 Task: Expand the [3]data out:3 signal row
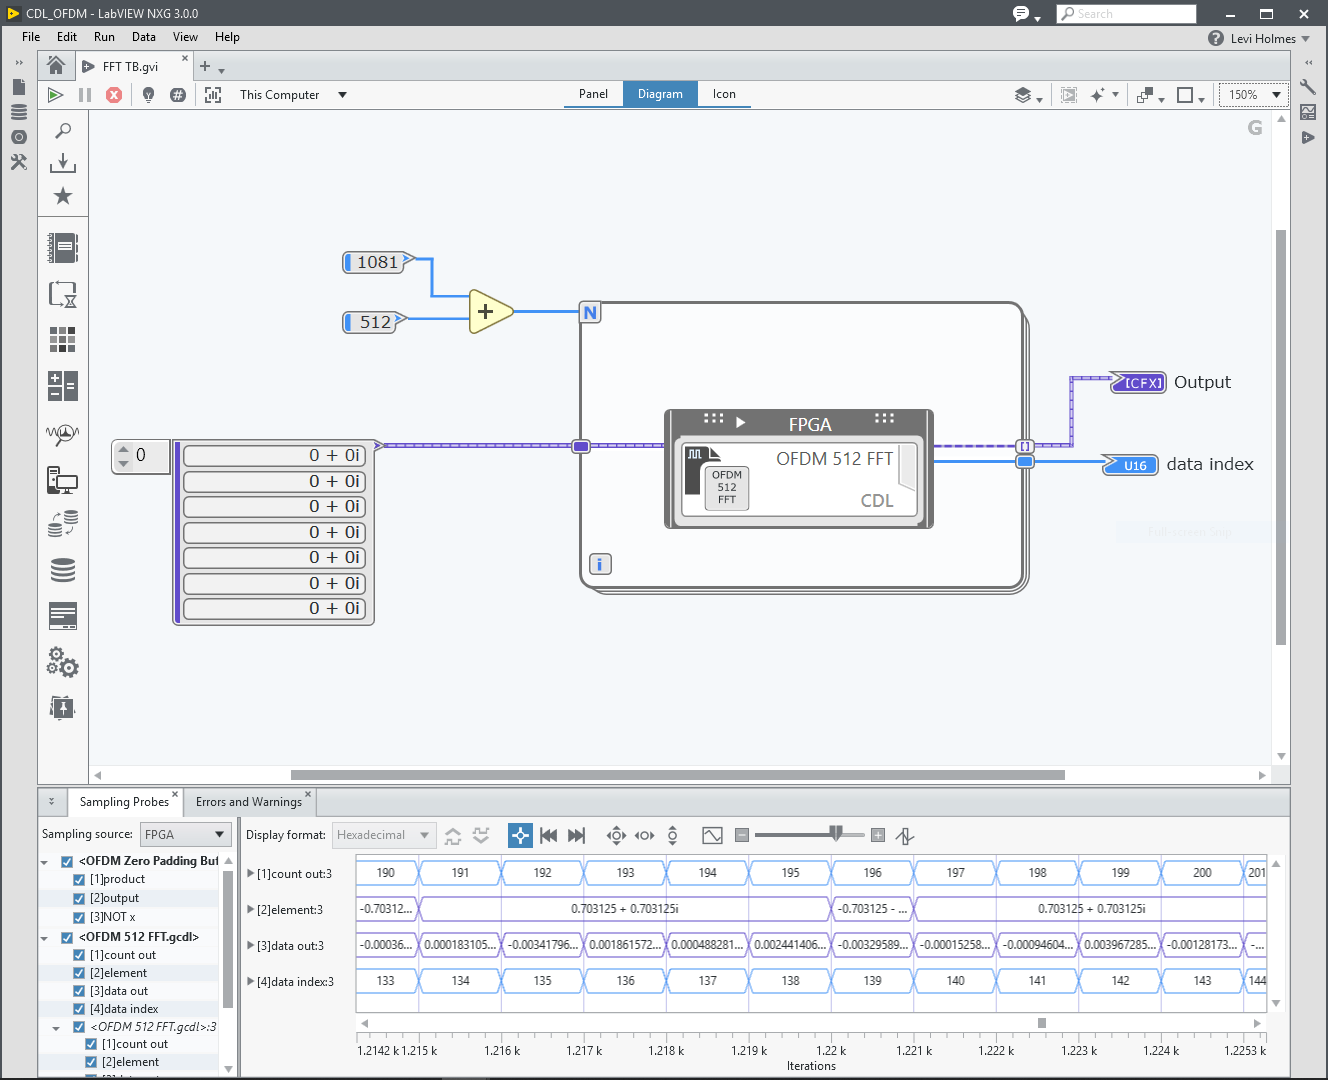click(251, 945)
